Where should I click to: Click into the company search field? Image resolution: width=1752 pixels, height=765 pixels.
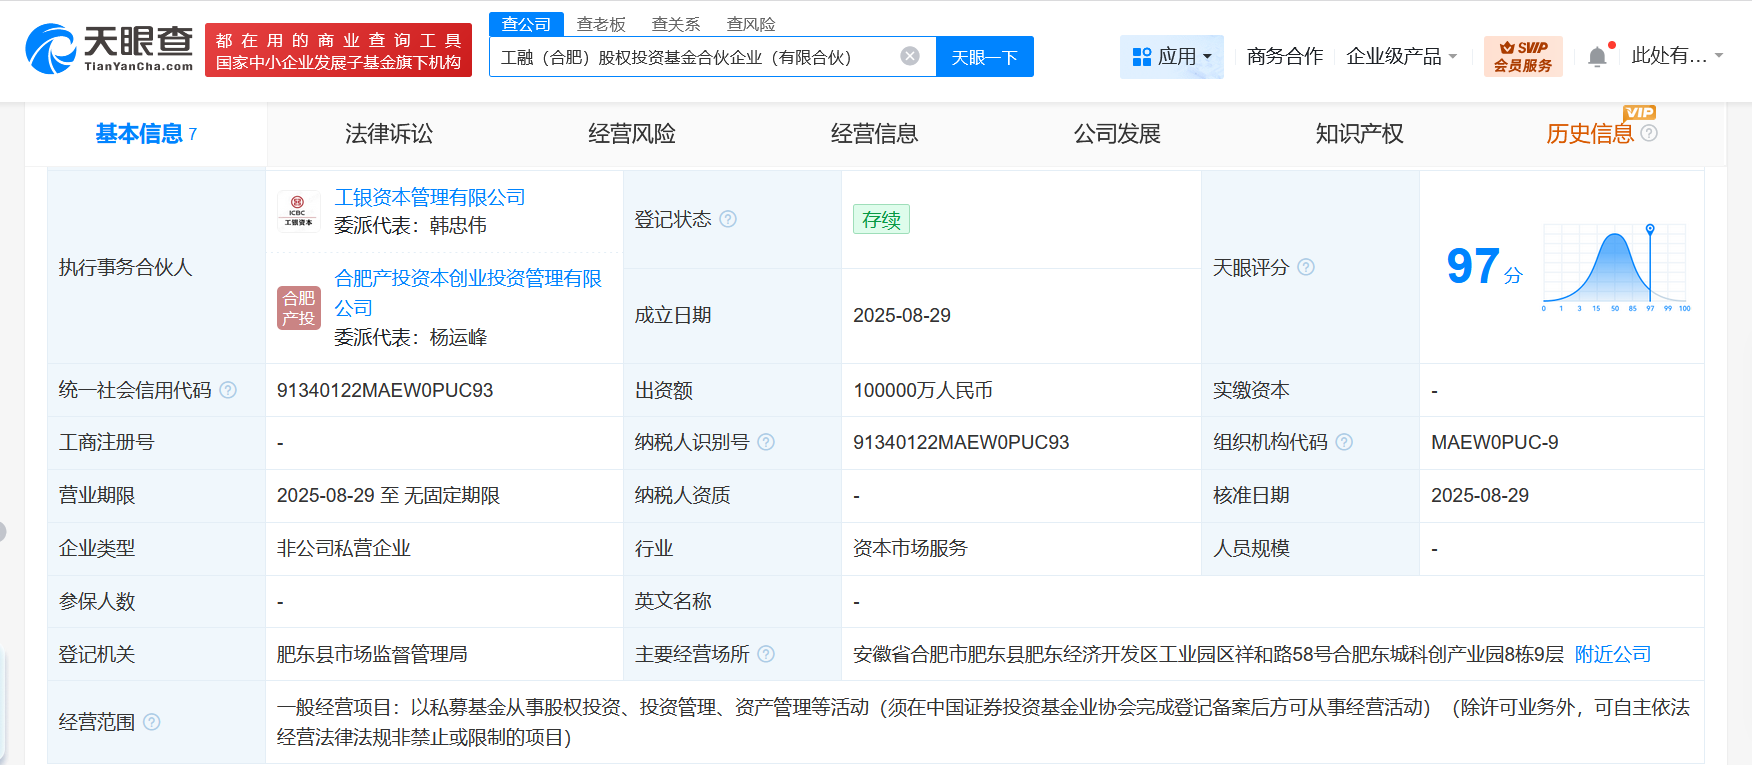pyautogui.click(x=690, y=57)
